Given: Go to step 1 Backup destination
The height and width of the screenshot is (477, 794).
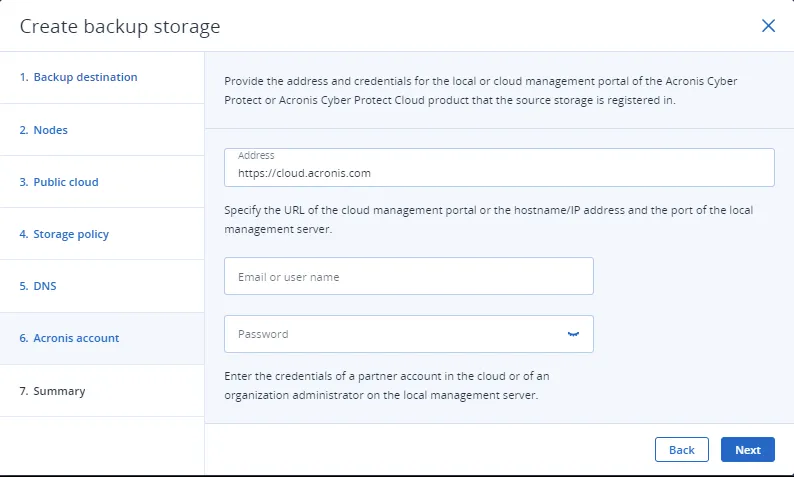Looking at the screenshot, I should (x=102, y=77).
